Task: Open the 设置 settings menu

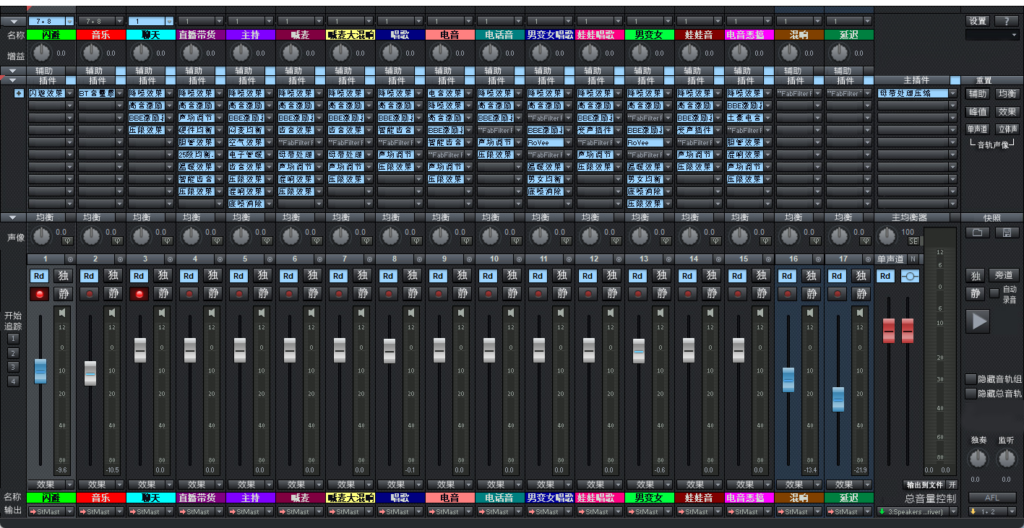Action: [x=977, y=20]
